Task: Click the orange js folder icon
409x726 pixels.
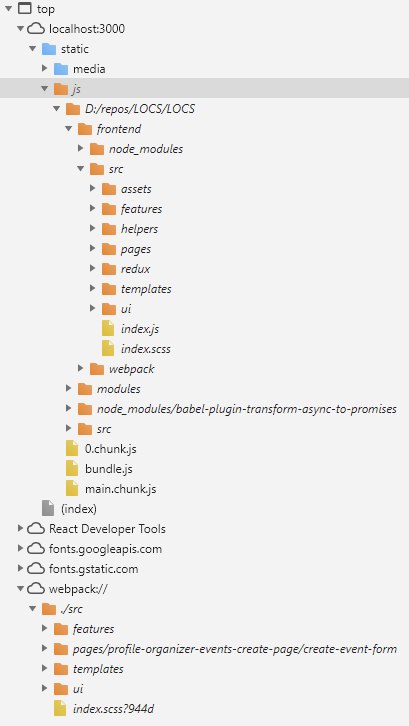Action: click(x=61, y=88)
